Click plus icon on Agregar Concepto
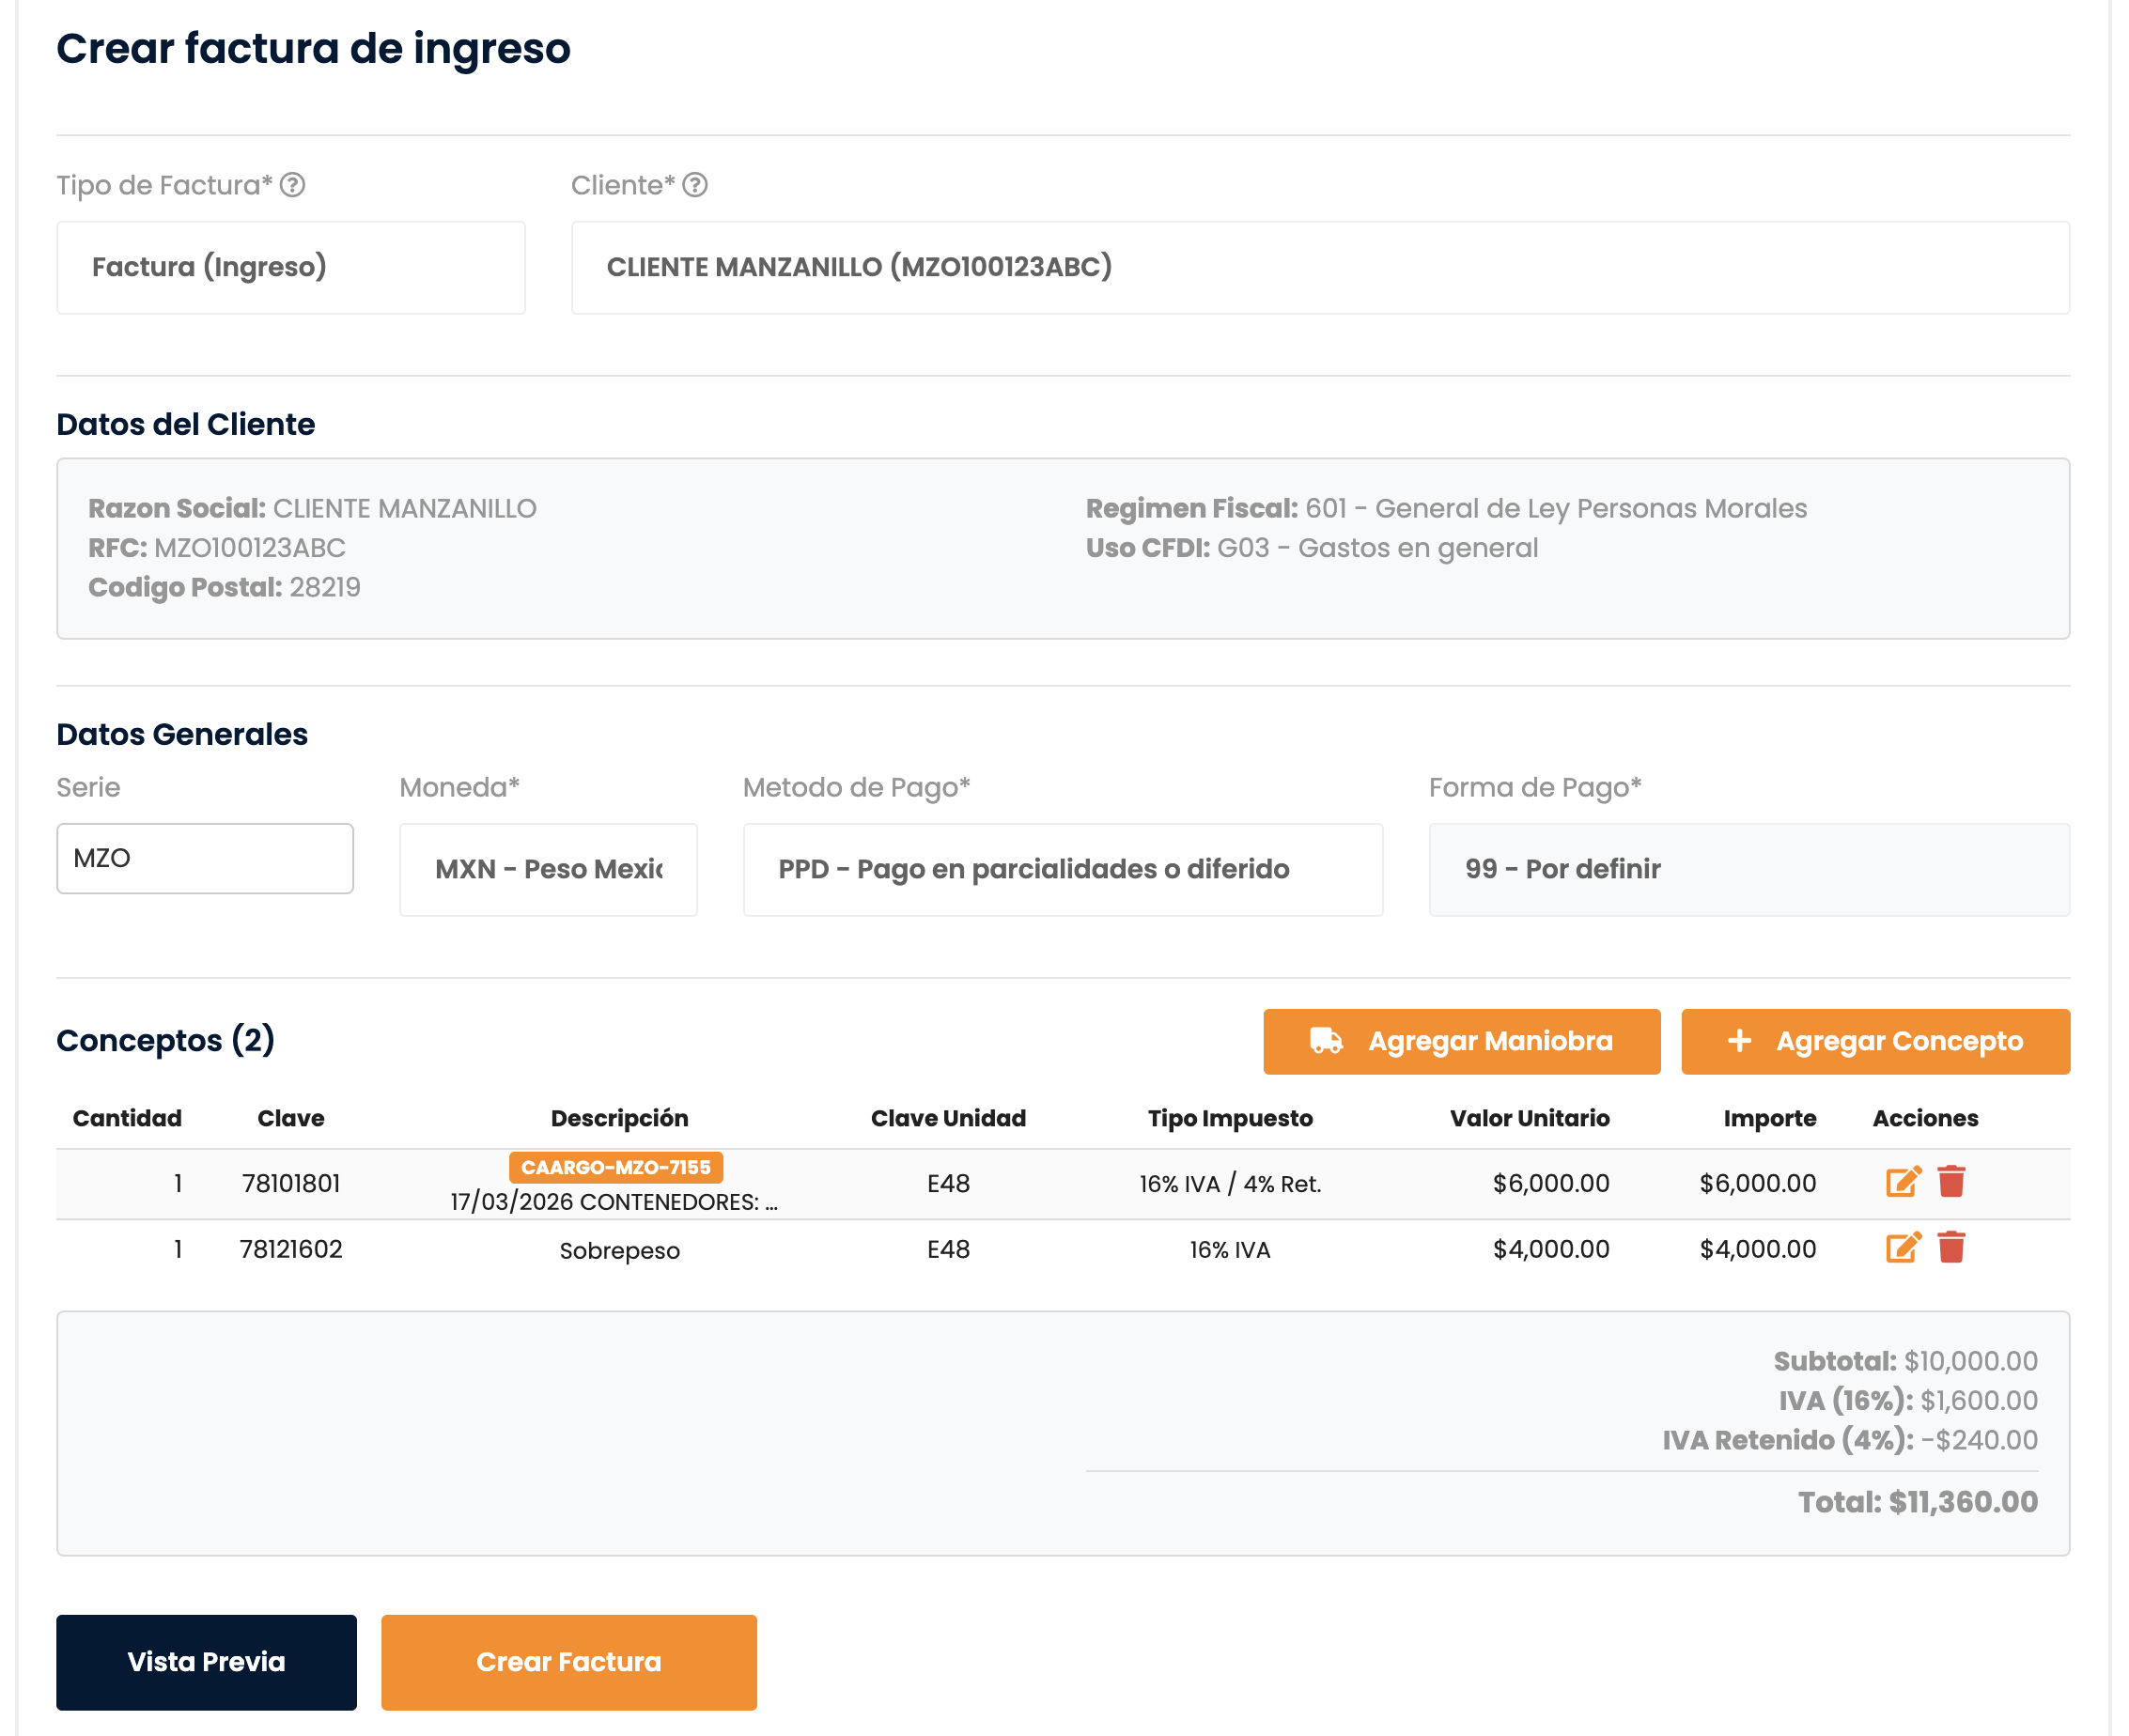Viewport: 2129px width, 1736px height. [1739, 1041]
